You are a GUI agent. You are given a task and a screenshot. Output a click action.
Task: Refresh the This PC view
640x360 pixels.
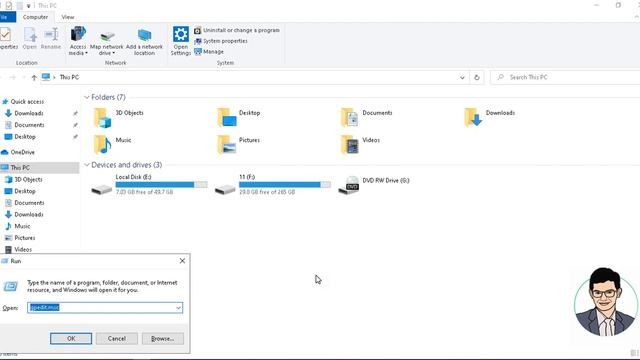(476, 78)
